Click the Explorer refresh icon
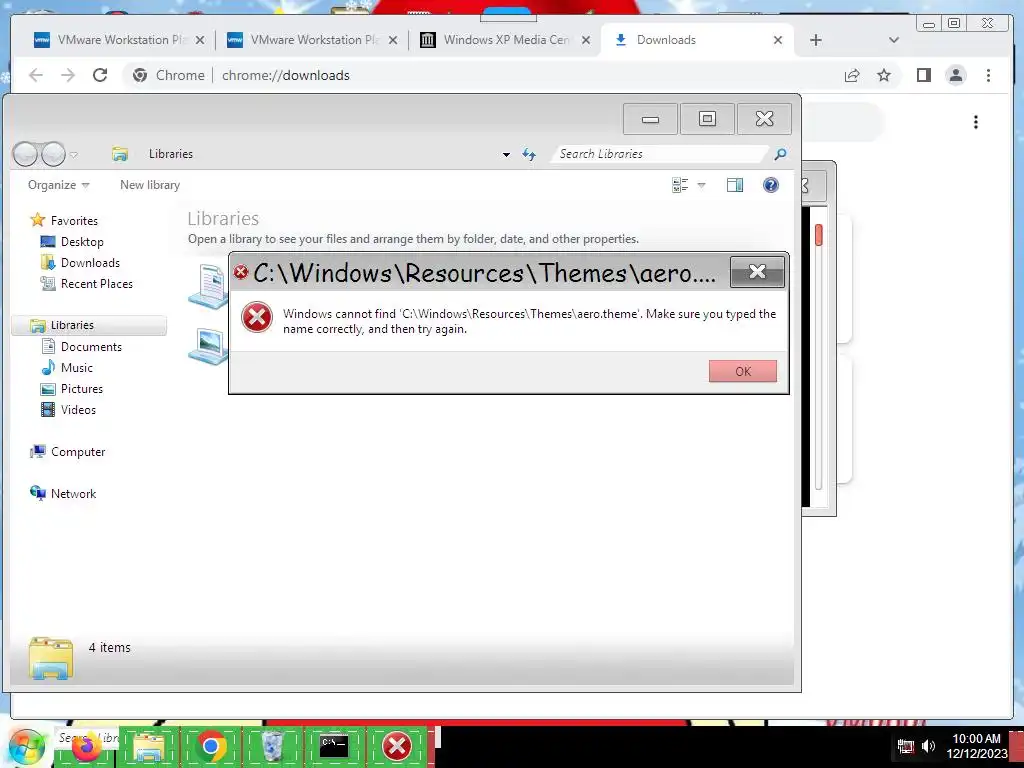This screenshot has height=768, width=1024. [529, 154]
